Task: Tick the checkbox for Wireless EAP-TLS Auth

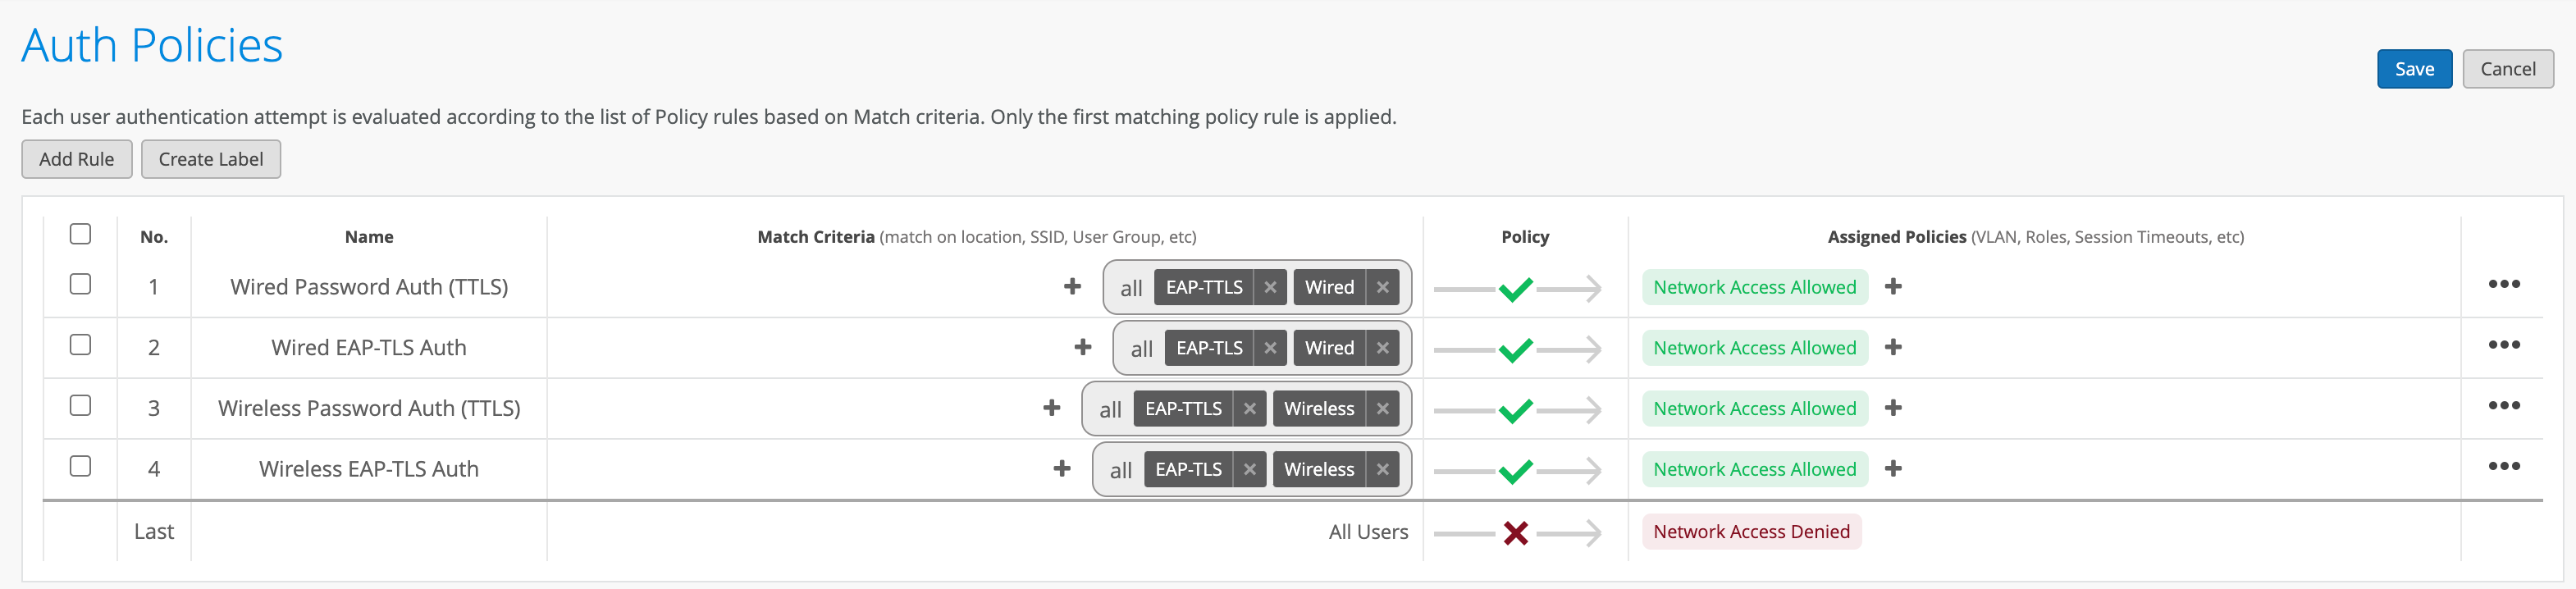Action: pyautogui.click(x=81, y=466)
